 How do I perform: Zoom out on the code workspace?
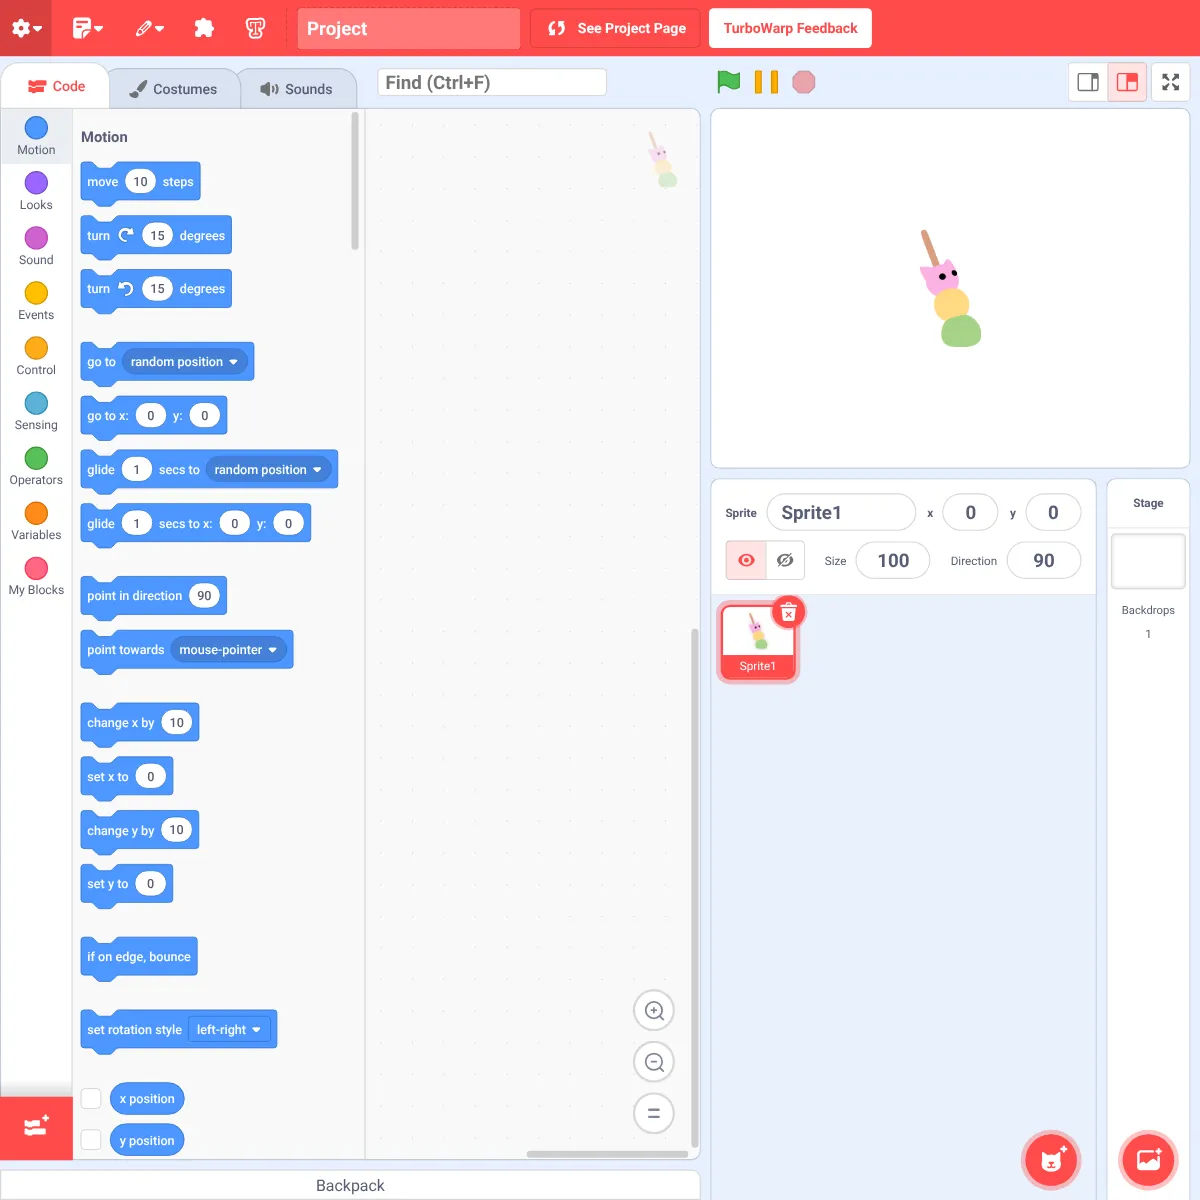654,1062
